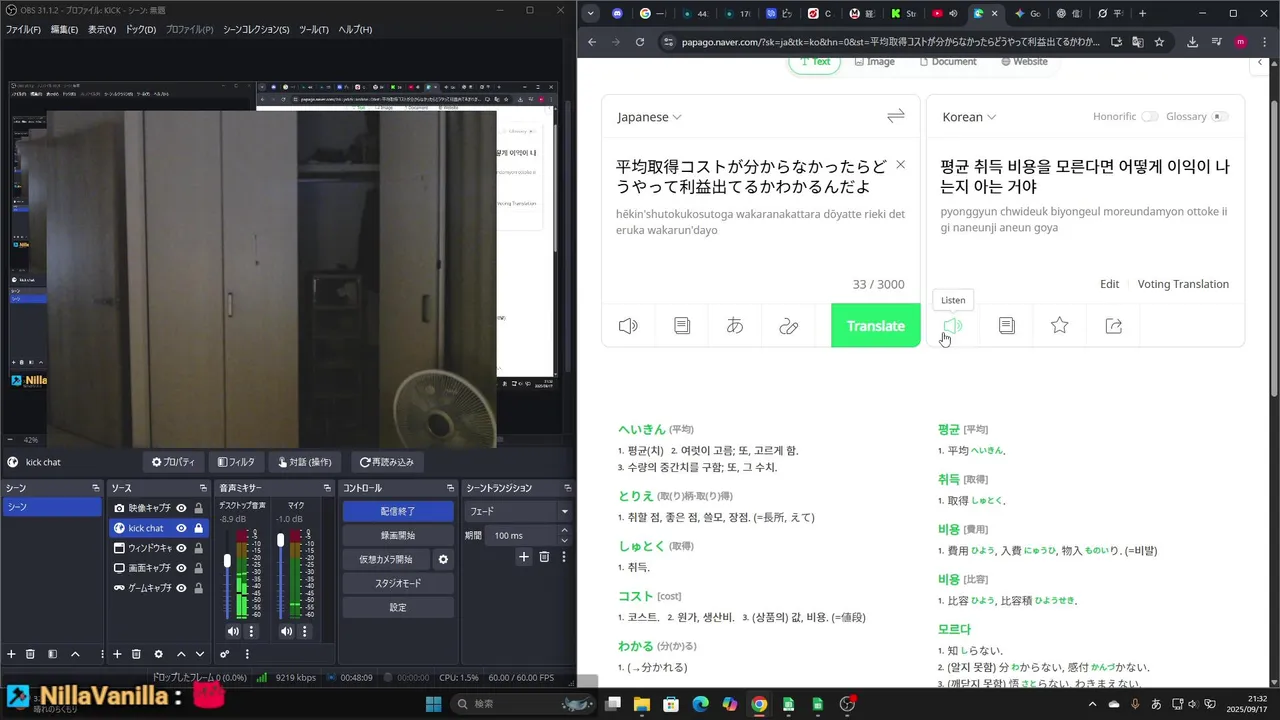Open the Japanese source language dropdown
Viewport: 1280px width, 720px height.
(x=650, y=117)
